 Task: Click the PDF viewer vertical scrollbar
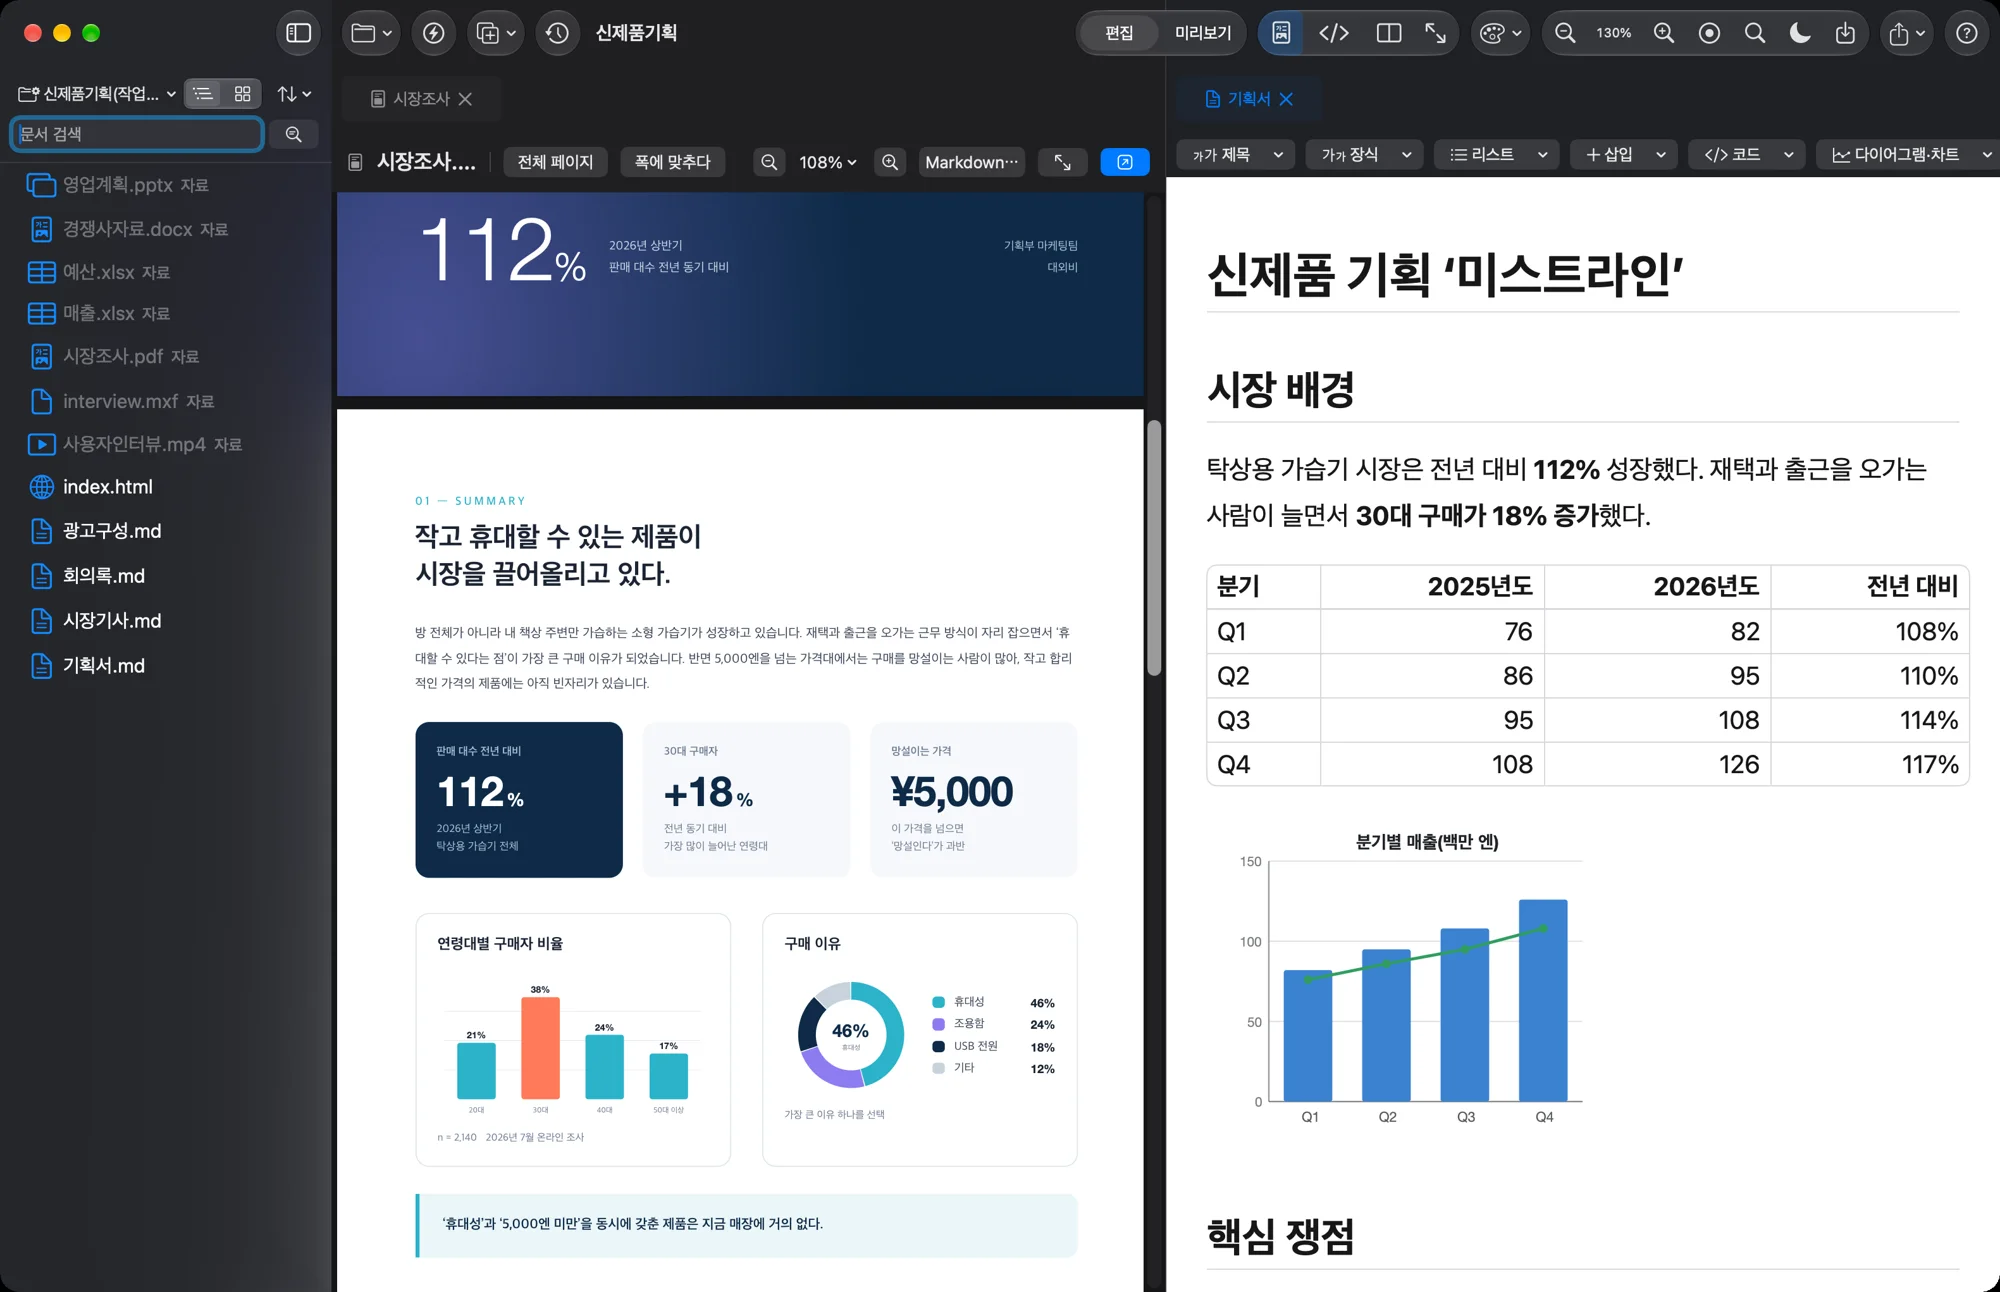[x=1154, y=548]
